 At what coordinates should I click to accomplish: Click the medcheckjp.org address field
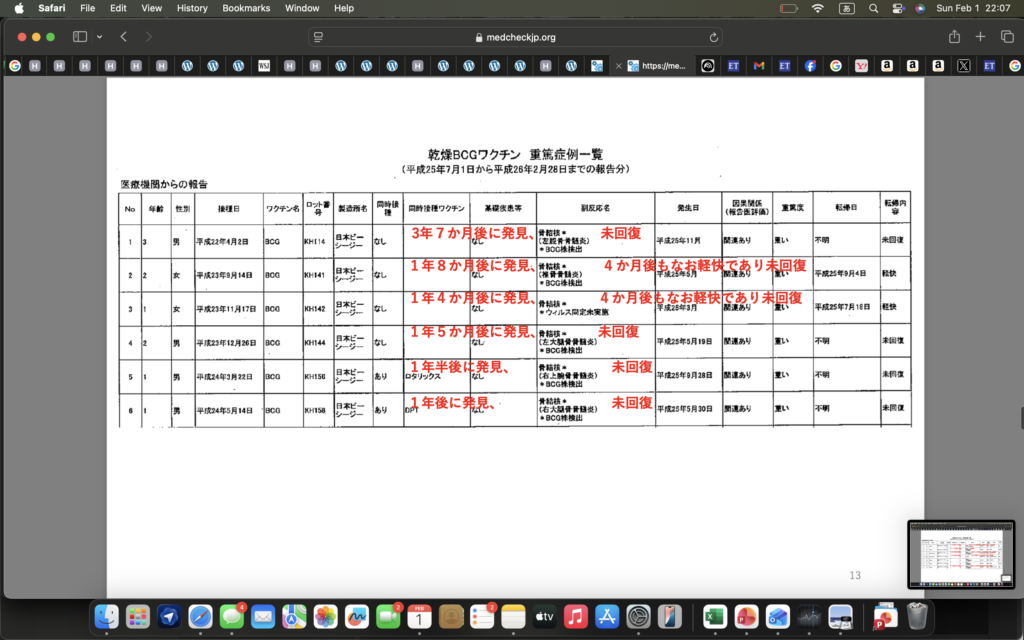pyautogui.click(x=515, y=37)
